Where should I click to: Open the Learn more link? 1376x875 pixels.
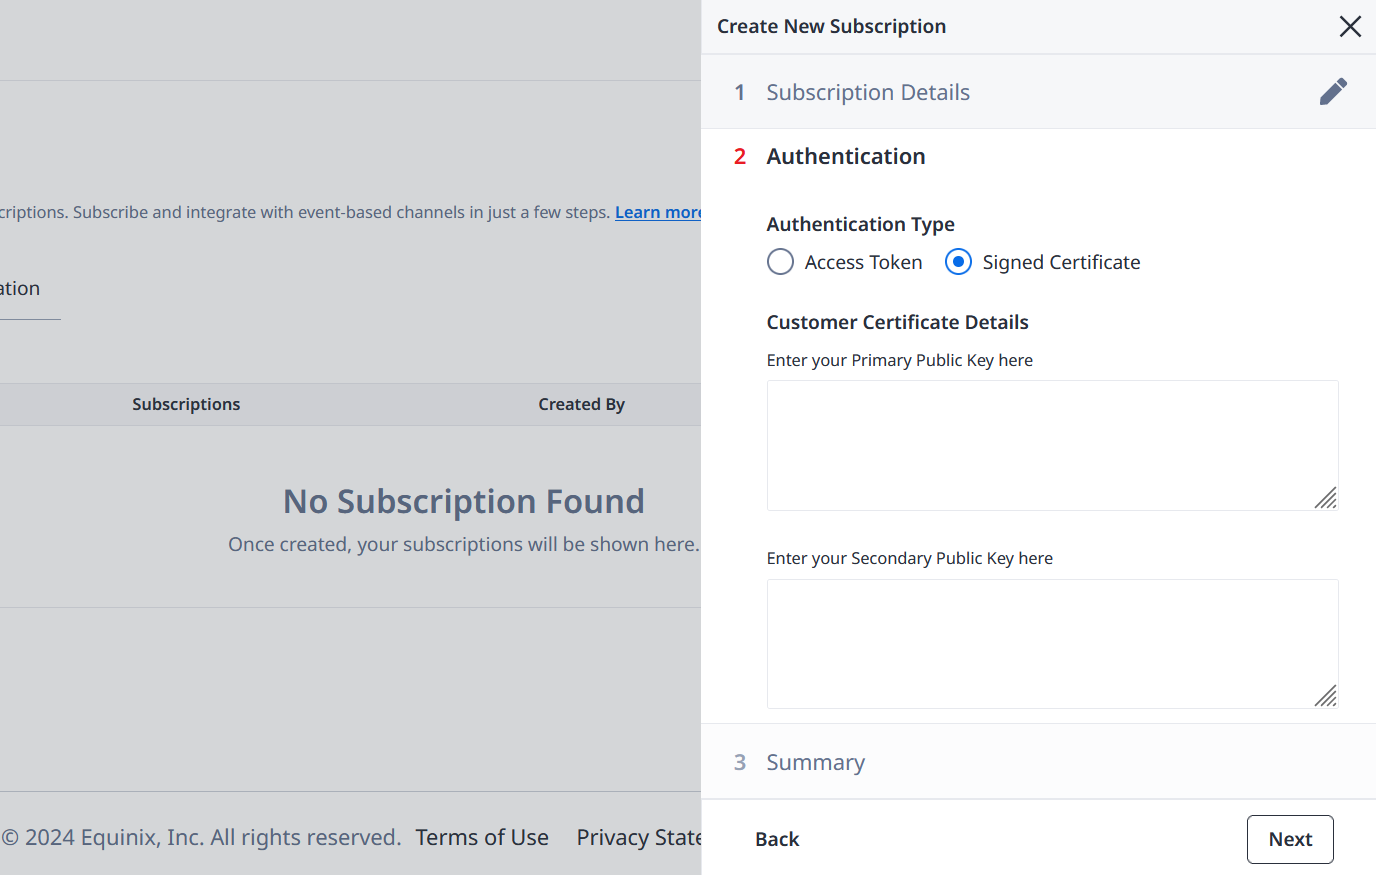coord(658,212)
